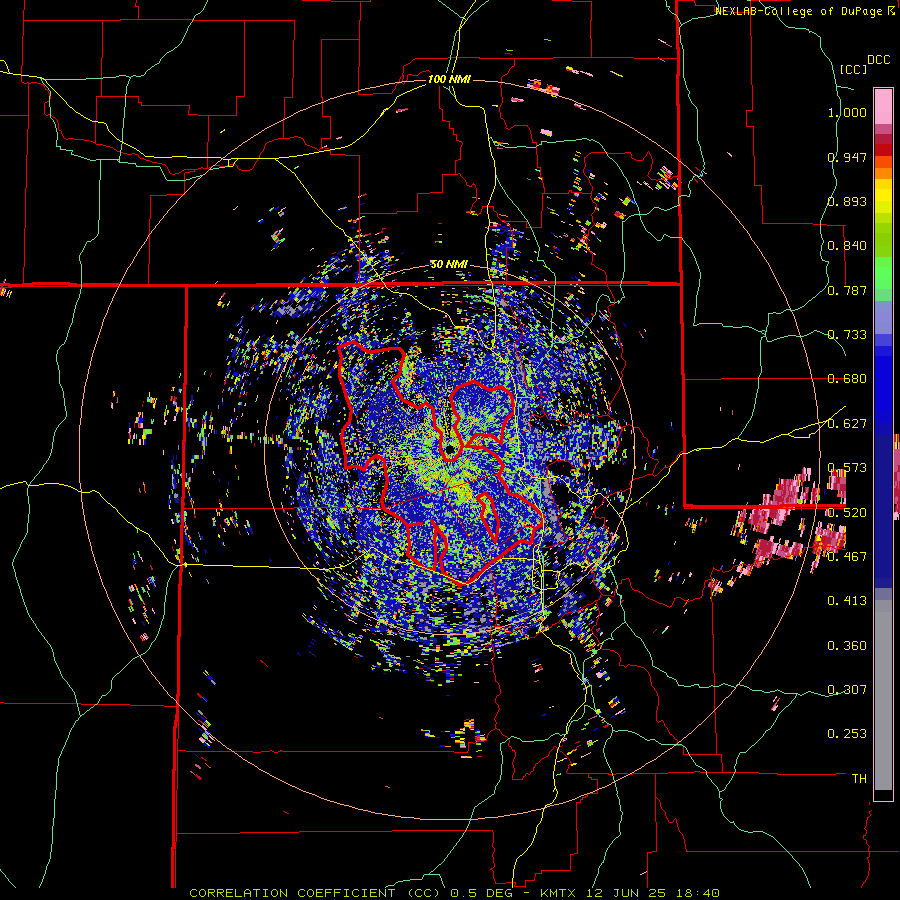This screenshot has width=900, height=900.
Task: Select the 0.253 legend value
Action: tap(847, 734)
